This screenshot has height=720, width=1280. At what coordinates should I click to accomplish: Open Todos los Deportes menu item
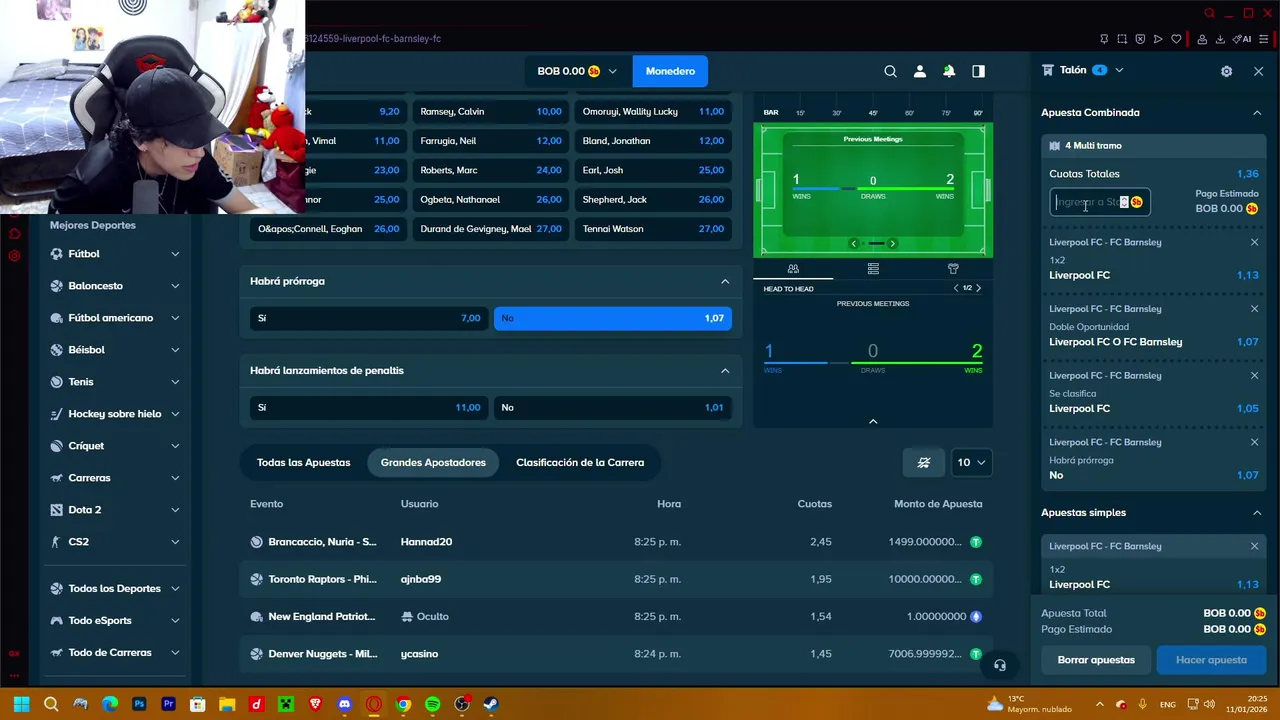[115, 588]
